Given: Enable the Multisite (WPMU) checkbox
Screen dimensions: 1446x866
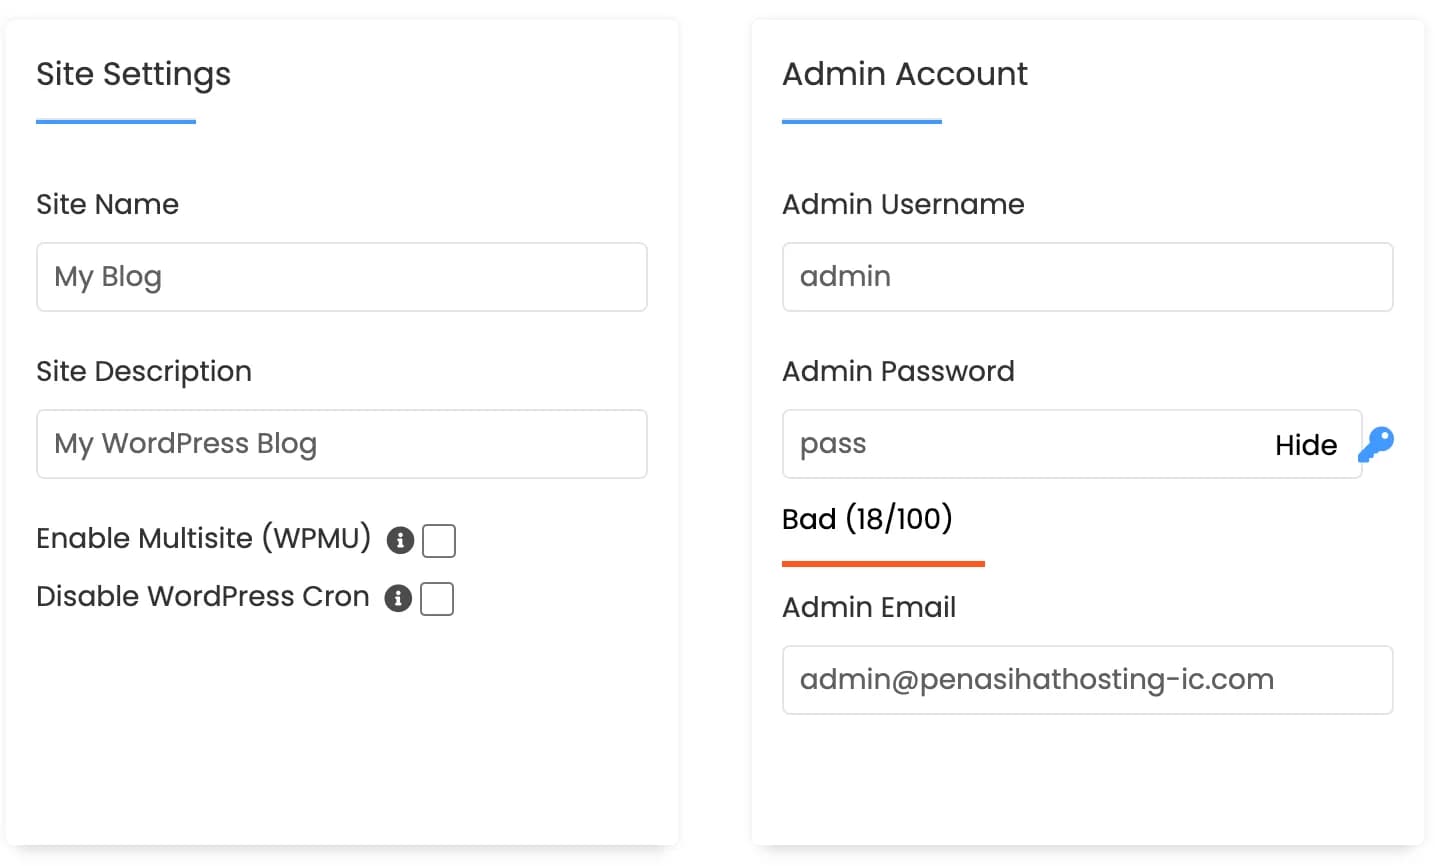Looking at the screenshot, I should [x=438, y=540].
